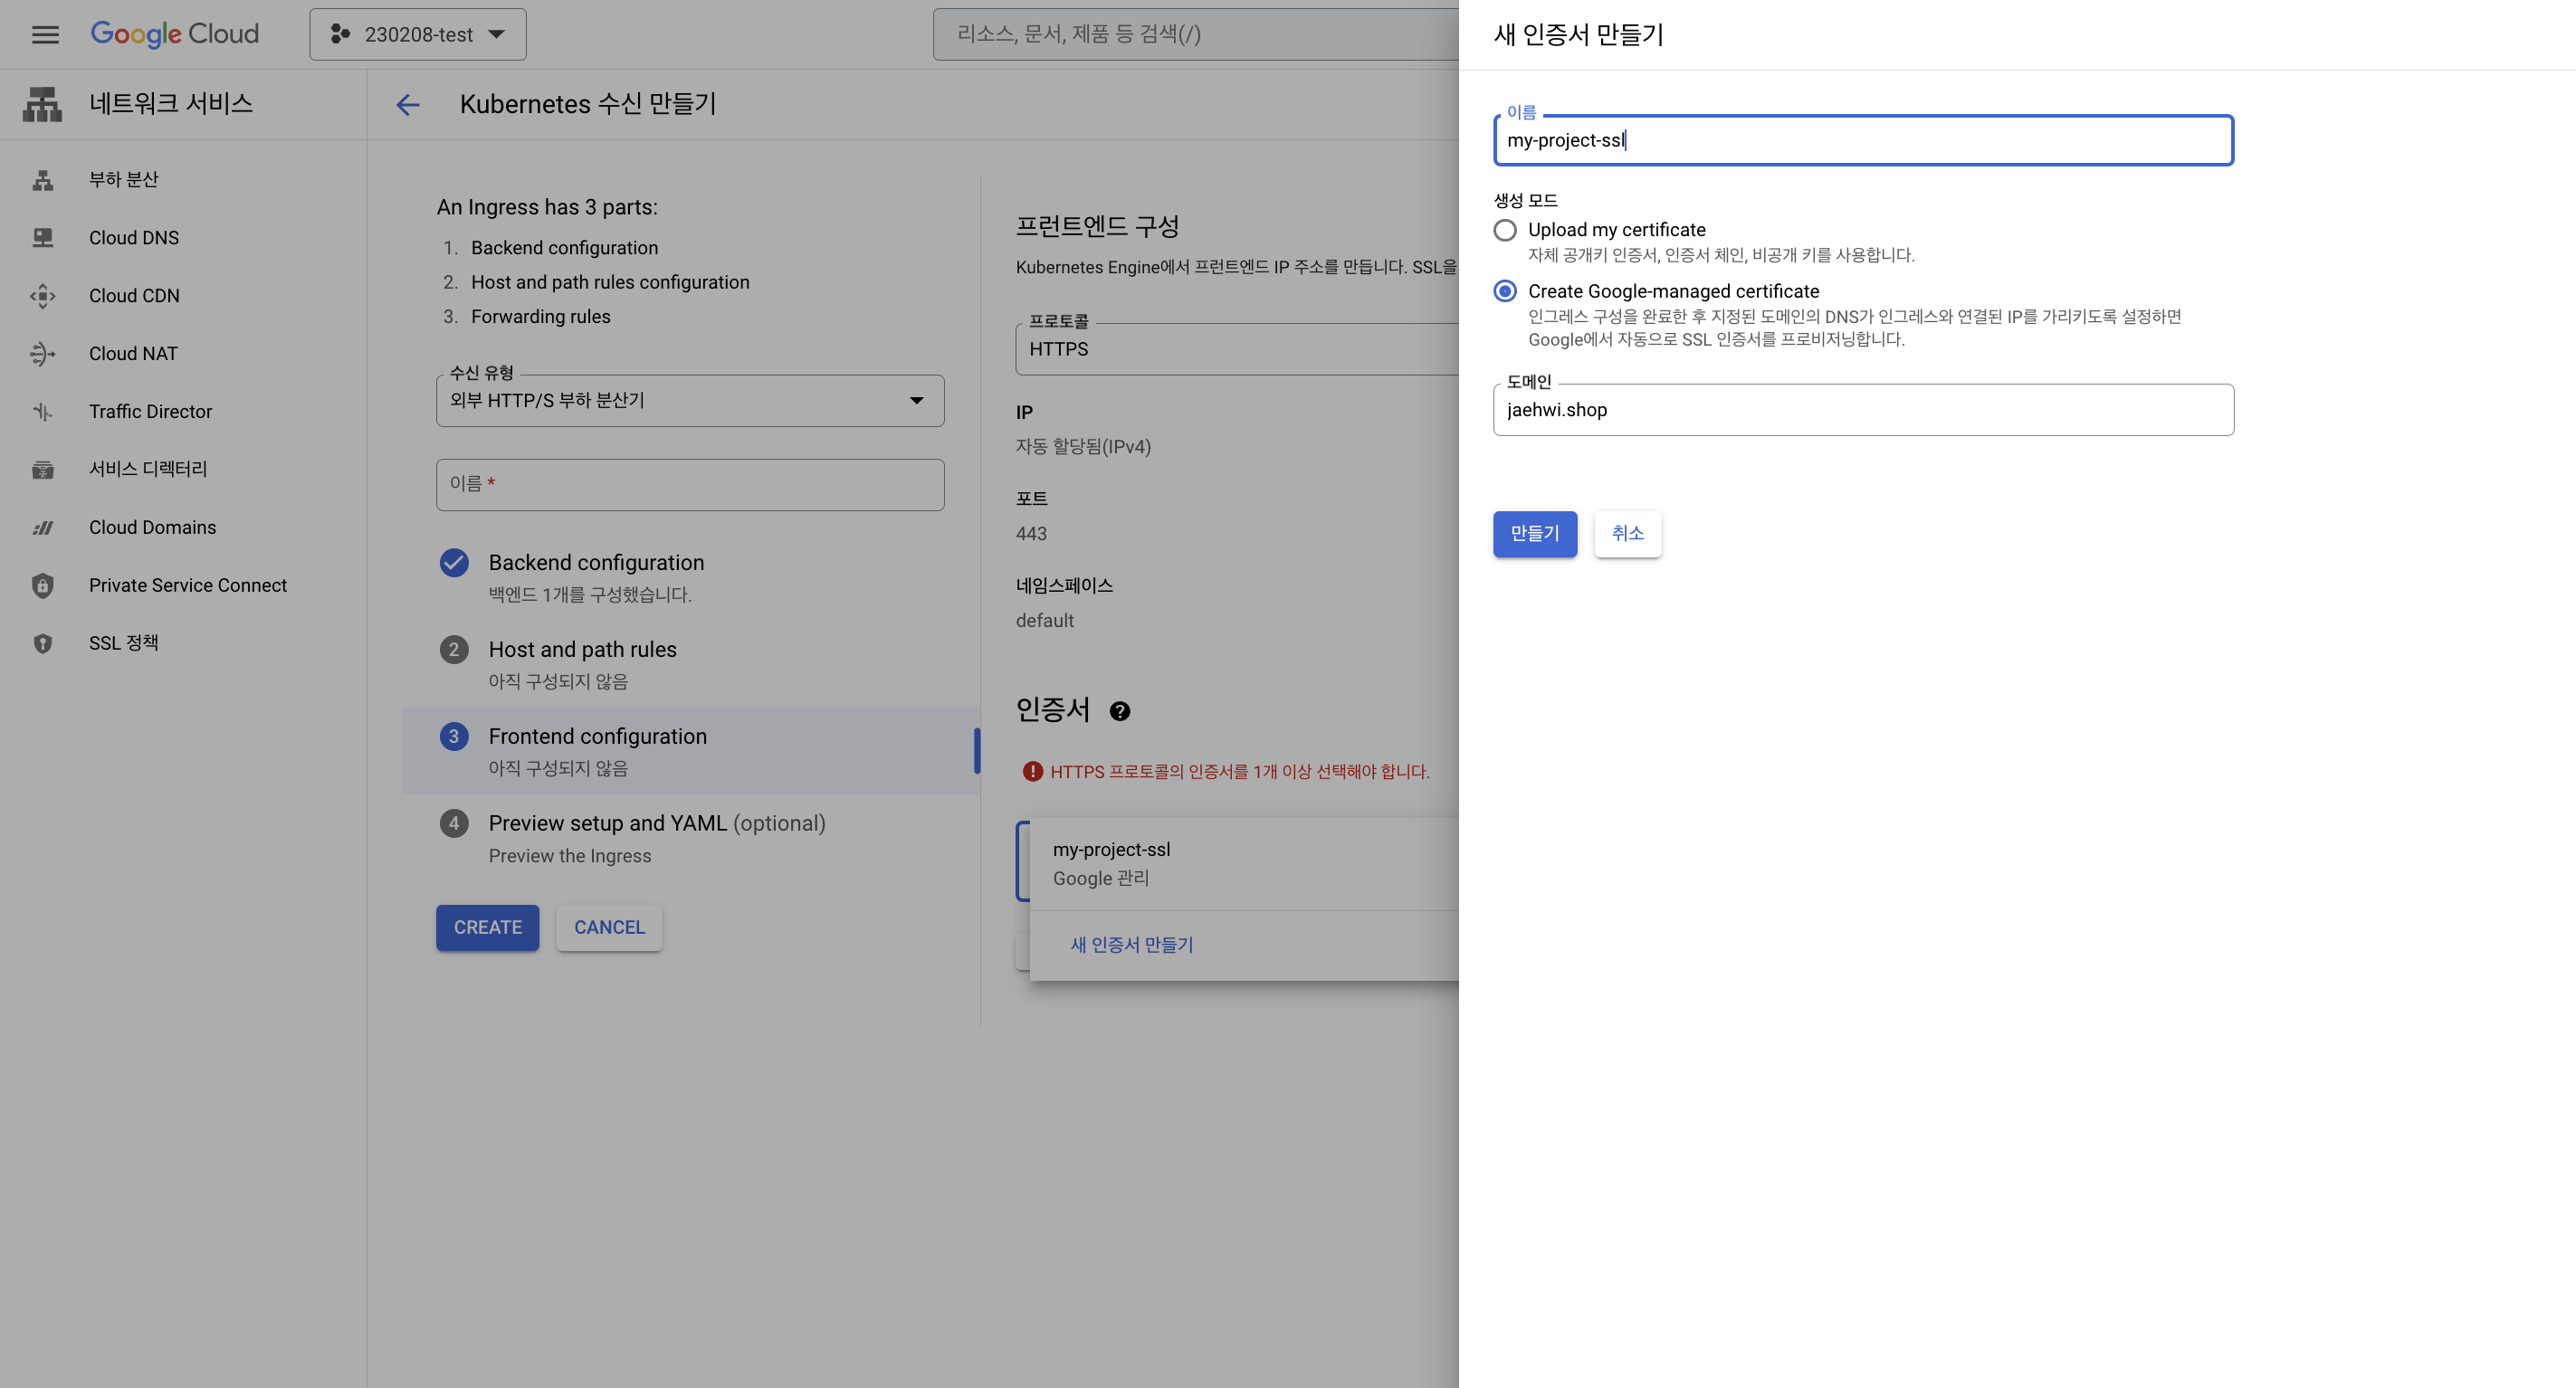Click the certificate name input field
This screenshot has width=2576, height=1388.
pos(1863,140)
